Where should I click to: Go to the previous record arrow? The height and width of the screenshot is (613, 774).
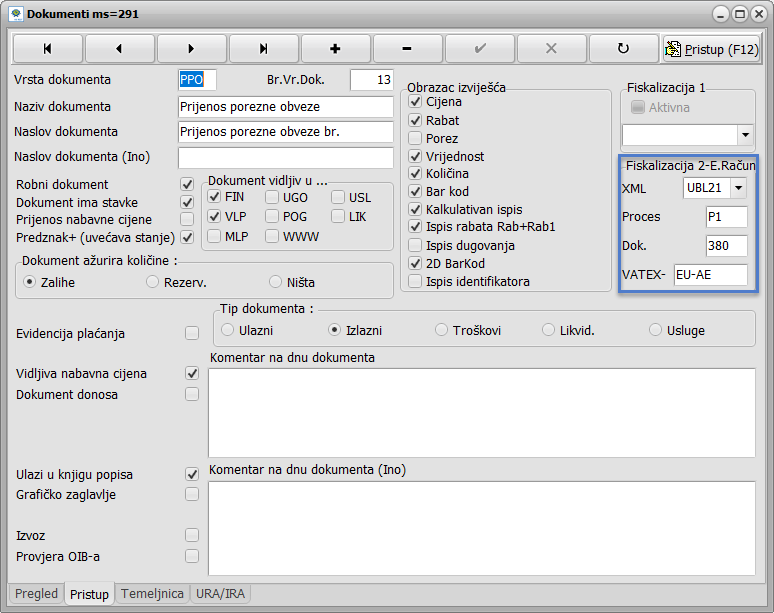[x=119, y=48]
